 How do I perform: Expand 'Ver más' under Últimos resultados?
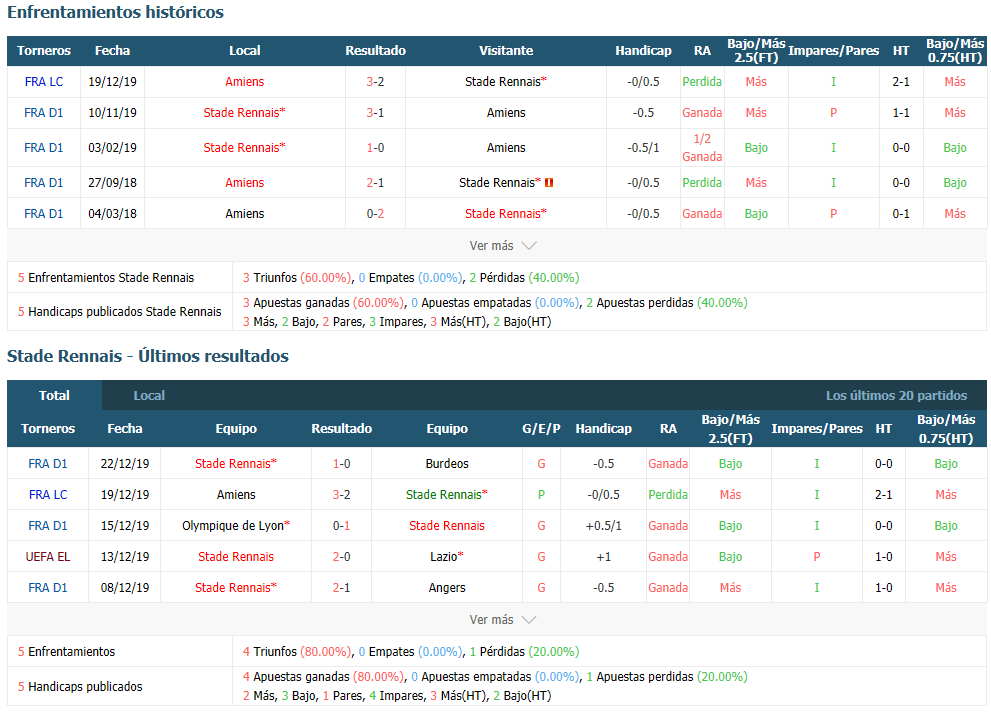502,620
